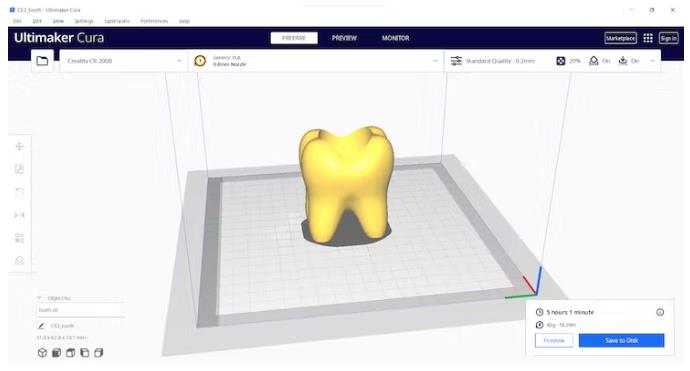The image size is (690, 371).
Task: Switch to top view cube icon
Action: coord(70,353)
